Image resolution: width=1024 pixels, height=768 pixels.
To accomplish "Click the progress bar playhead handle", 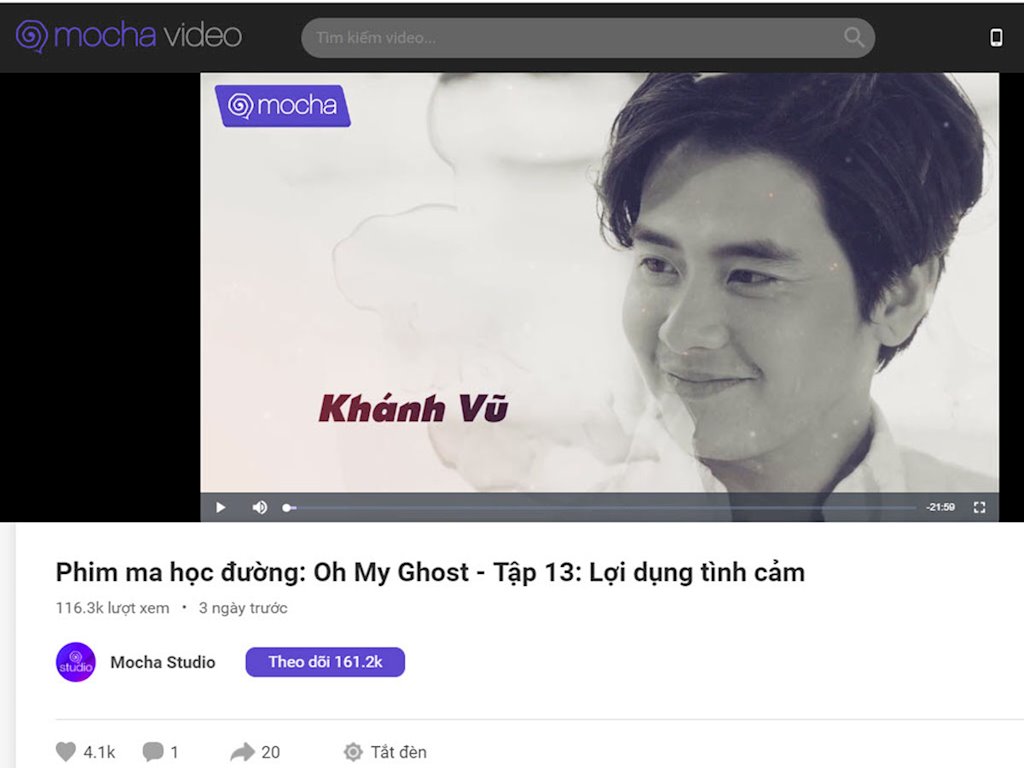I will (286, 507).
